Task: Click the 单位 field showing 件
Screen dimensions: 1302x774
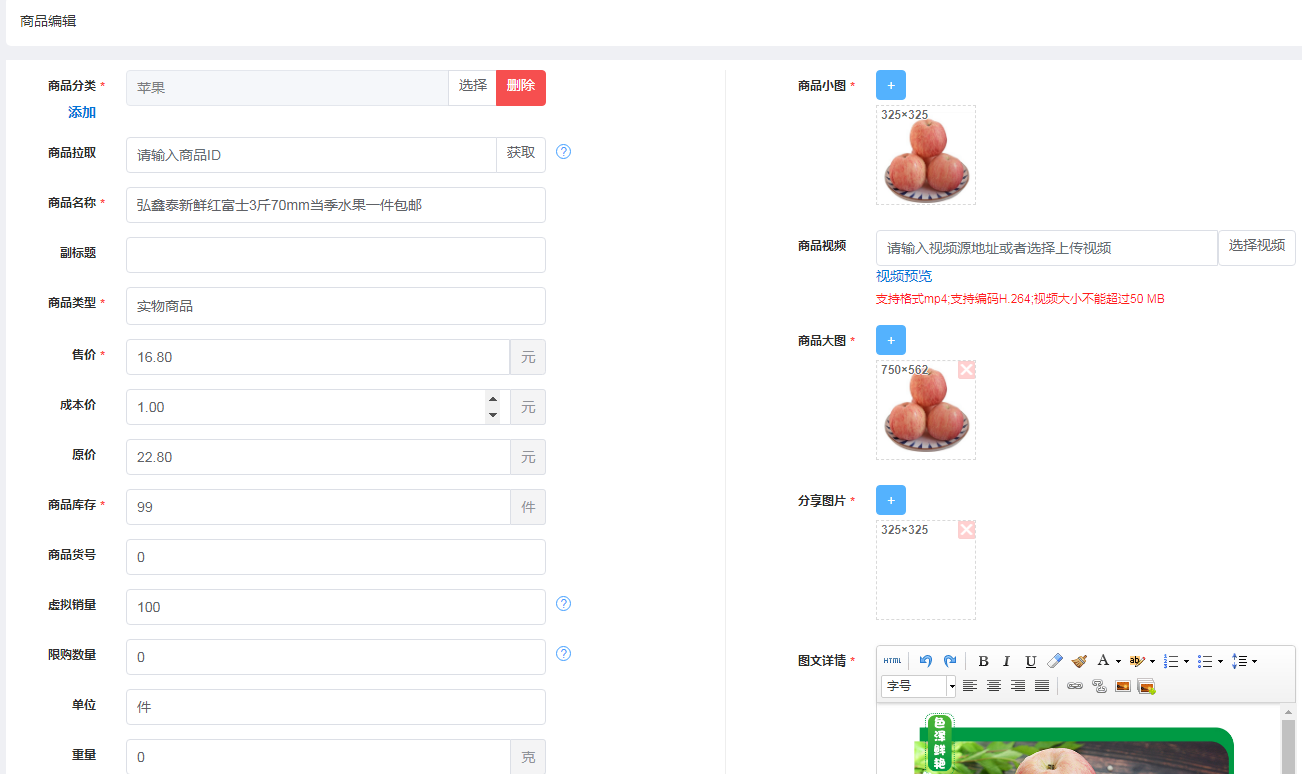Action: pos(336,707)
